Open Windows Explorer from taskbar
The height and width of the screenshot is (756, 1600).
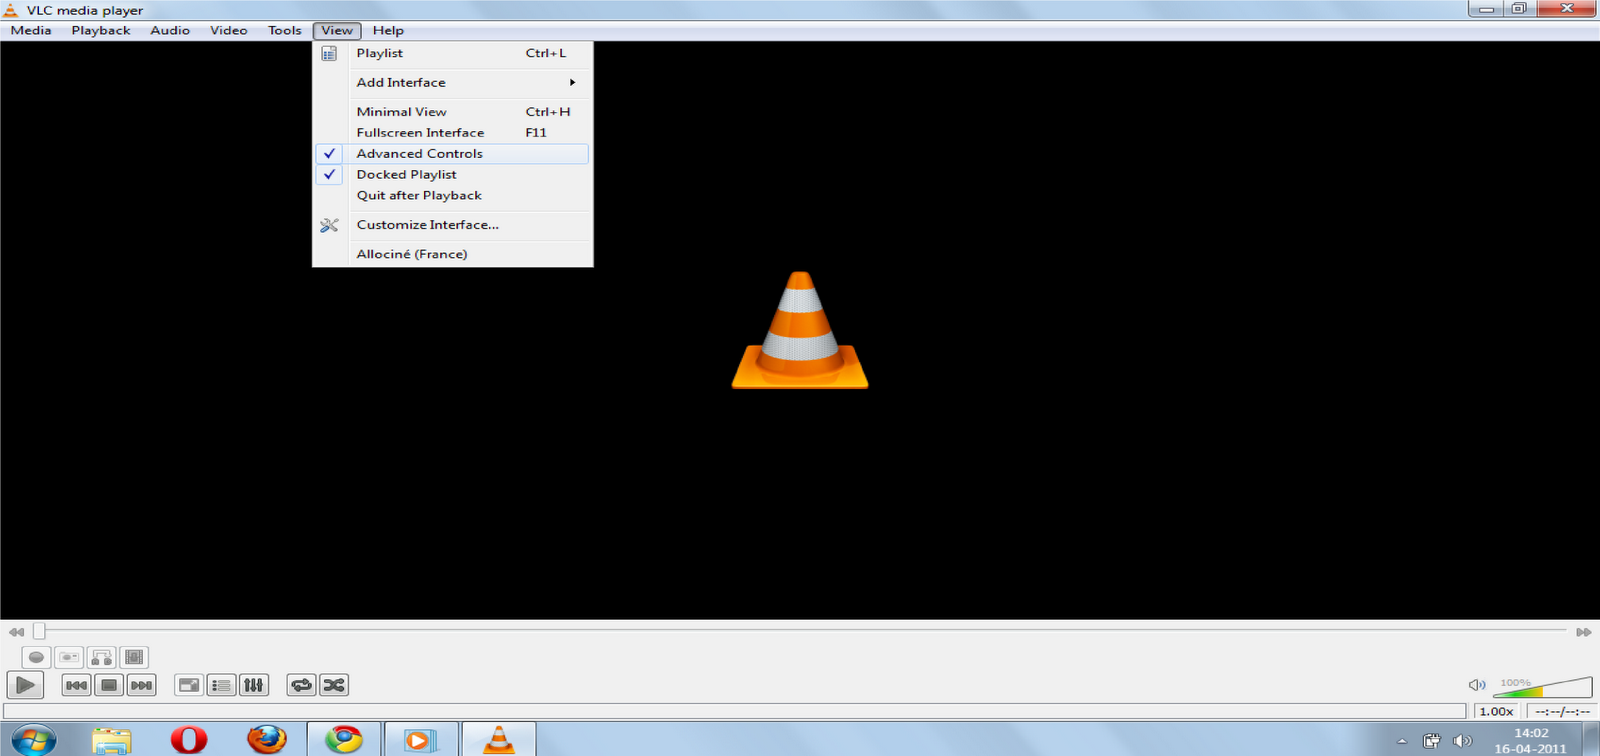[111, 740]
